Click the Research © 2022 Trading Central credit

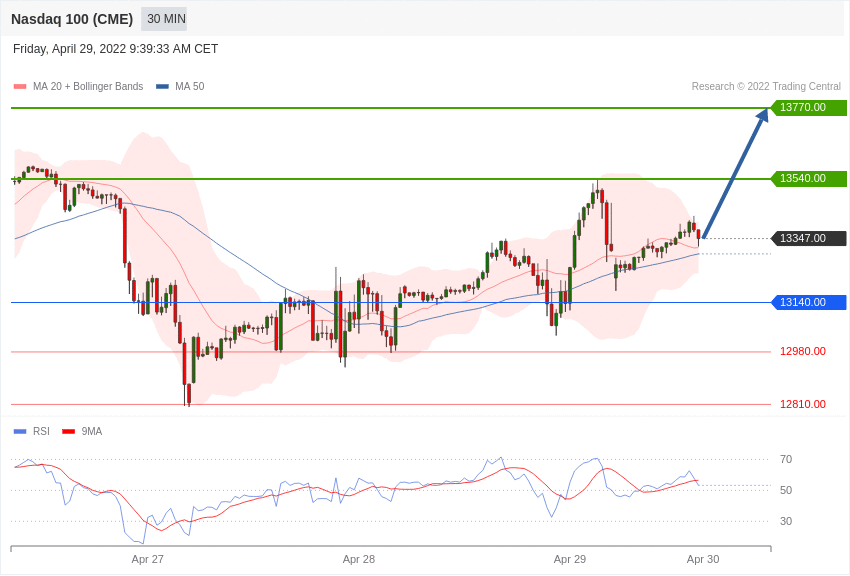[766, 87]
